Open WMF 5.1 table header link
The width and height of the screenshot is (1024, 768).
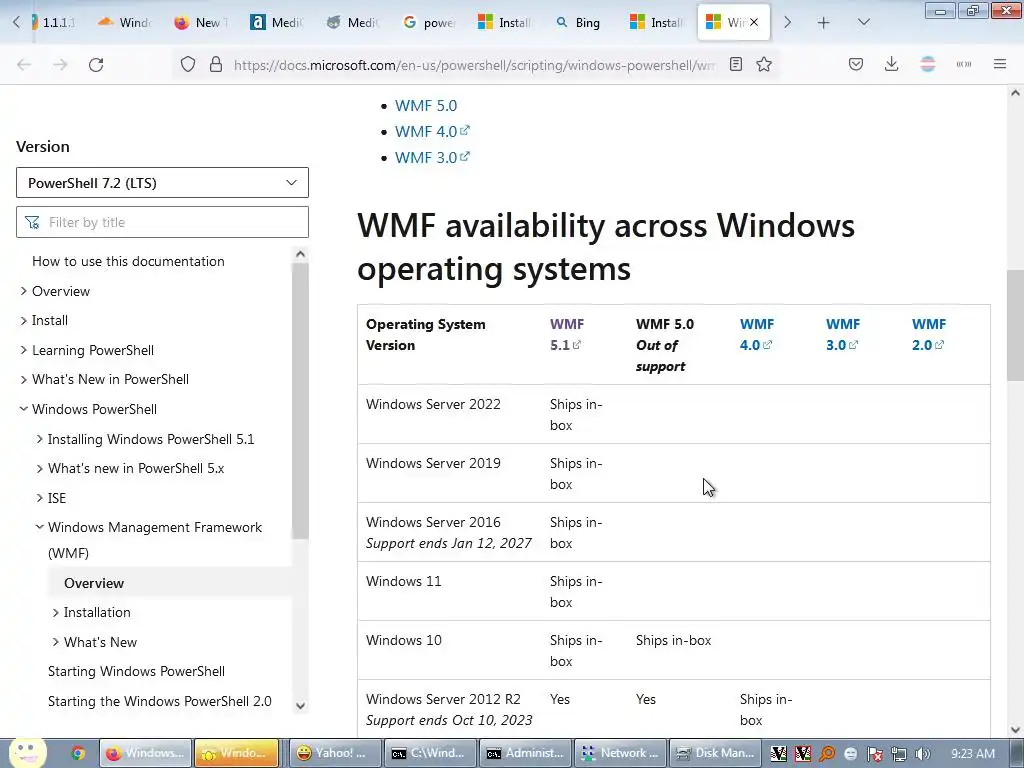(x=566, y=334)
